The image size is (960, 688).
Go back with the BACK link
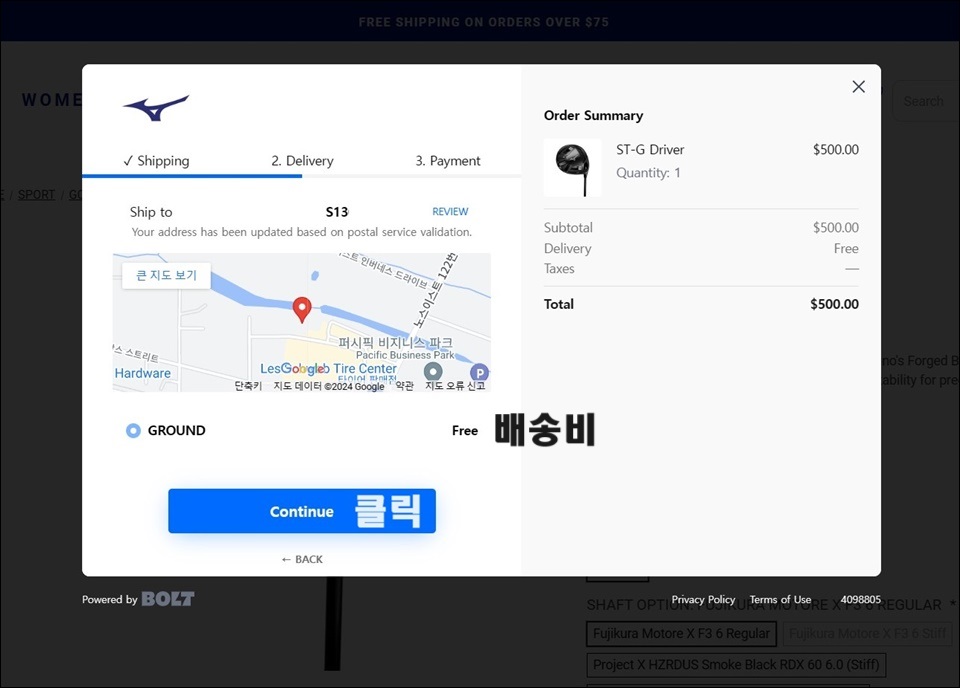click(302, 559)
